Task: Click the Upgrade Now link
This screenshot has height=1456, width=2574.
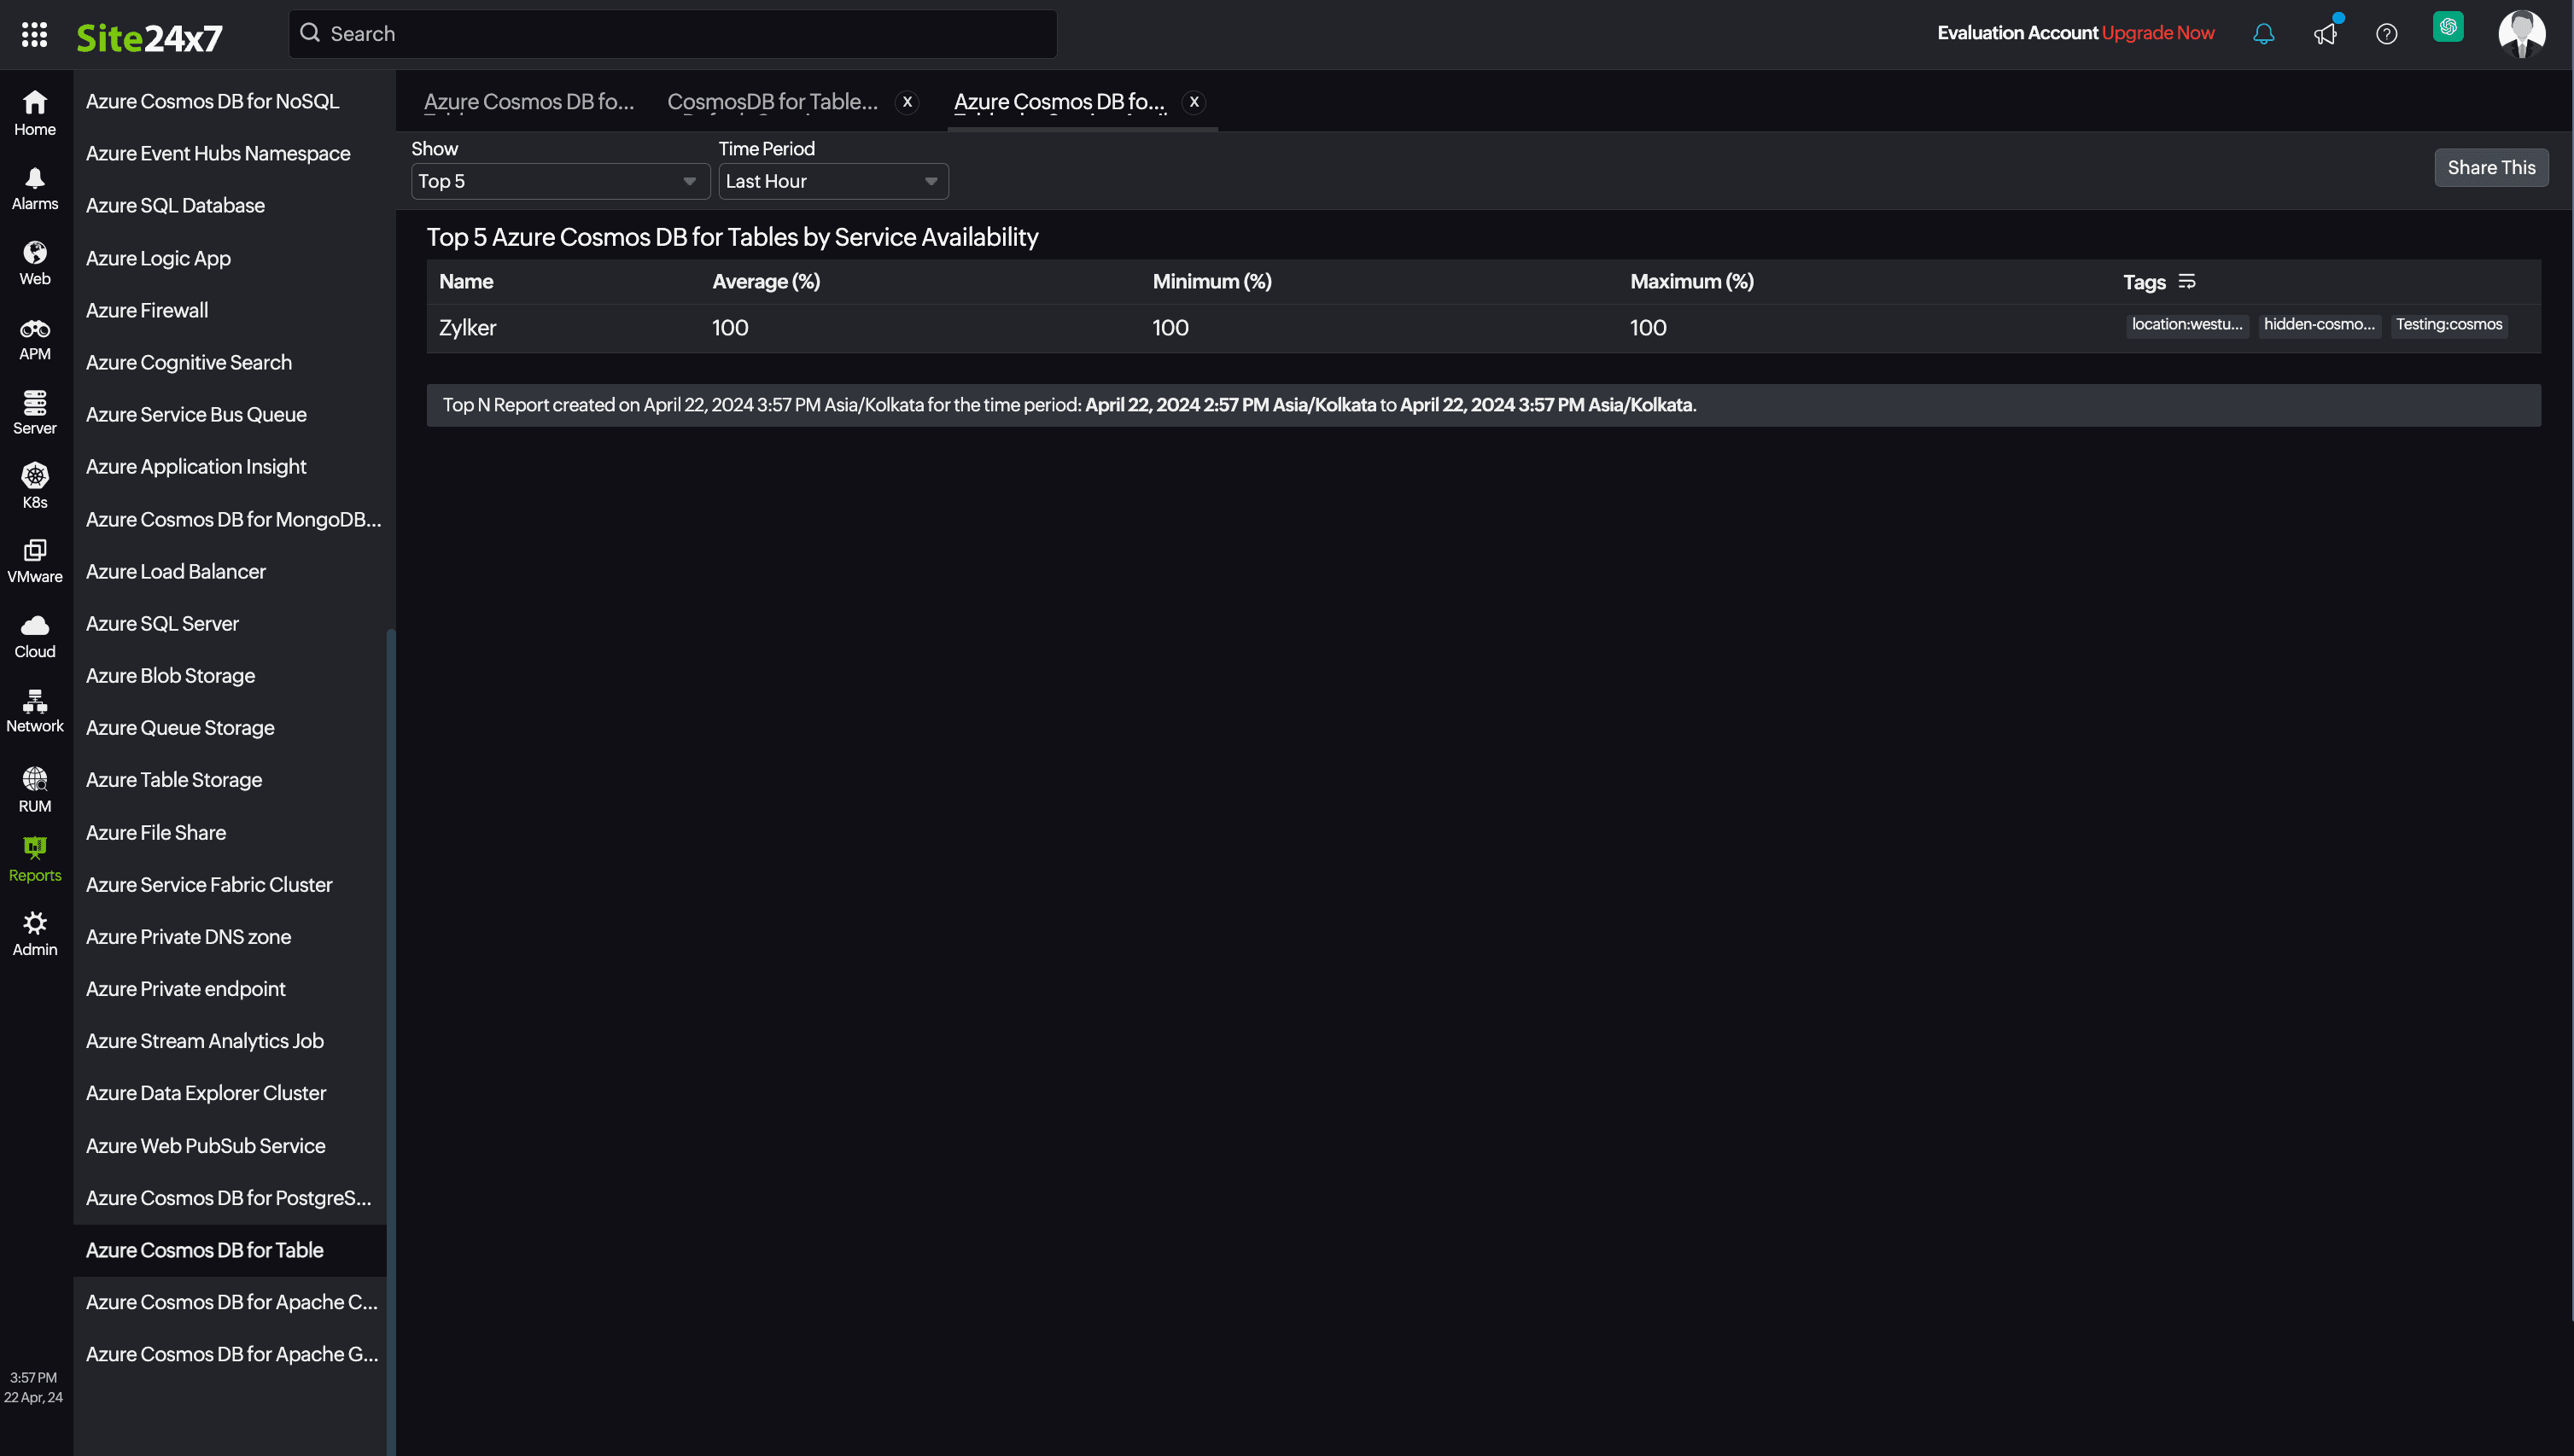Action: click(2158, 33)
